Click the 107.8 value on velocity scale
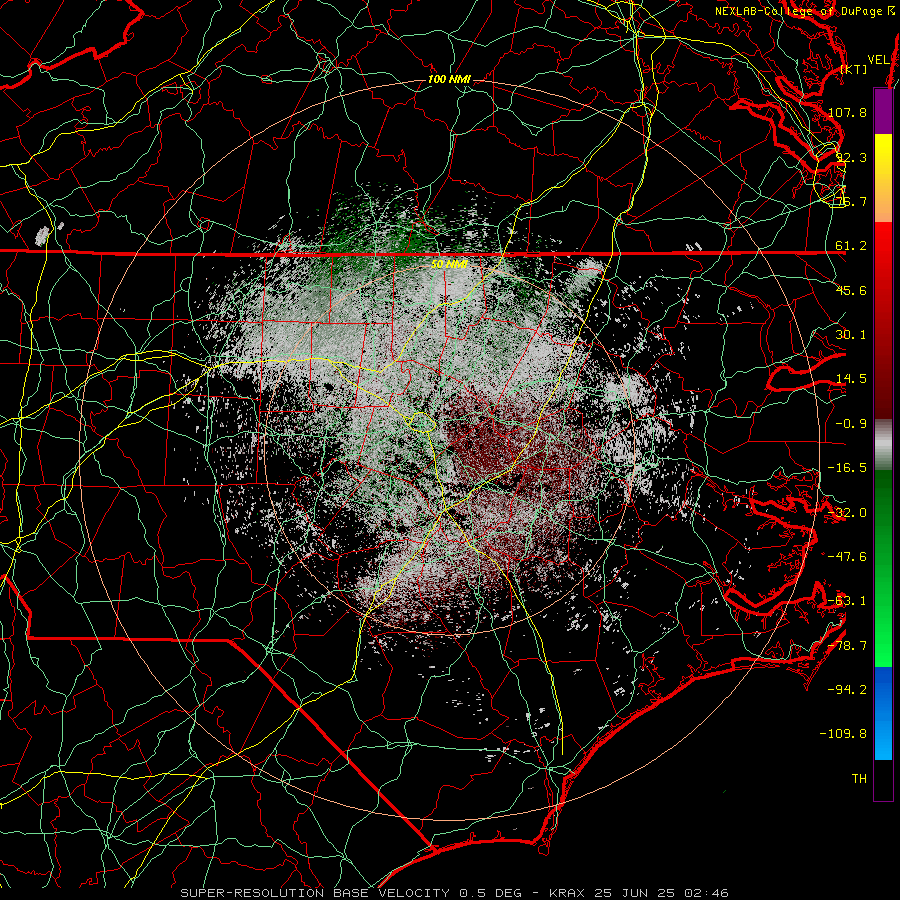This screenshot has width=900, height=900. click(847, 112)
